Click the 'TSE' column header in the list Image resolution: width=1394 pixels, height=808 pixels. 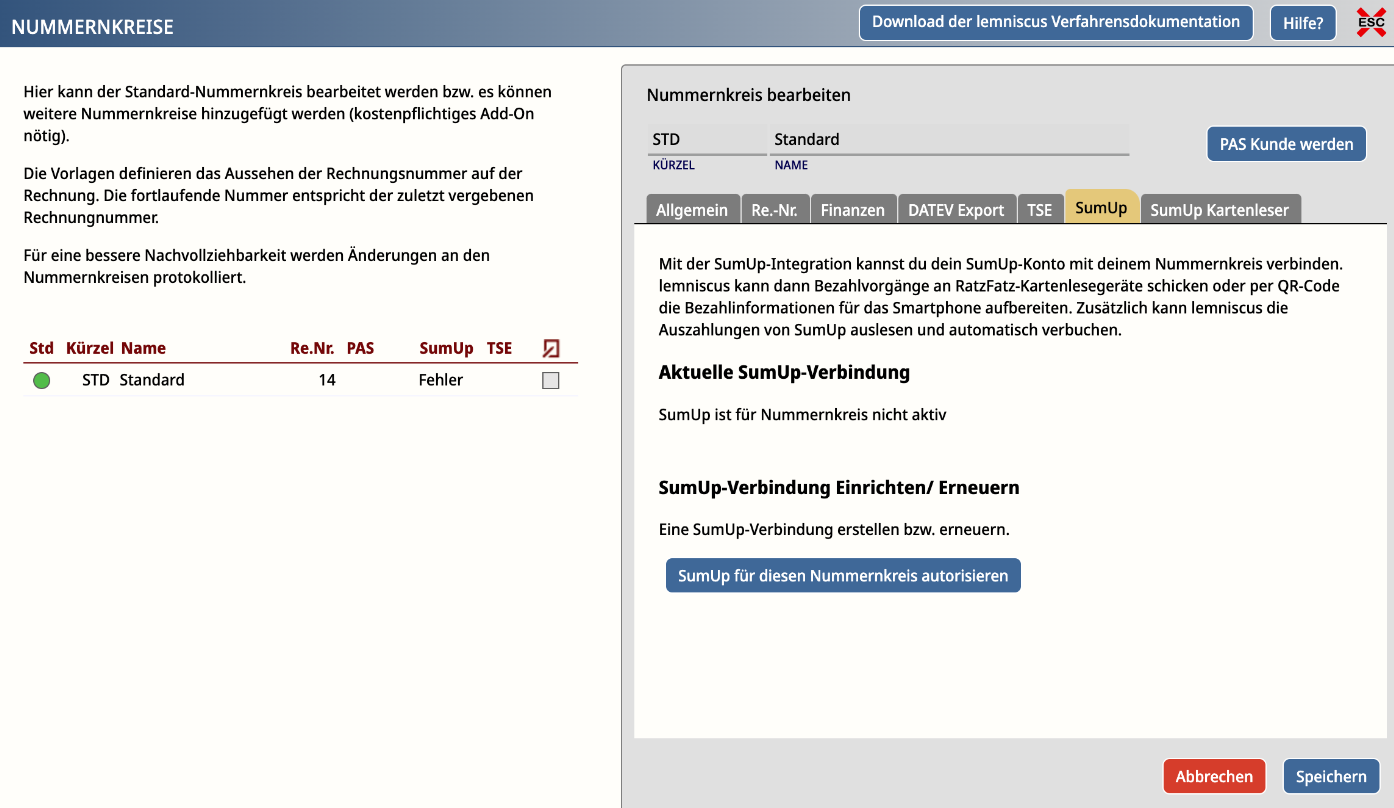tap(499, 348)
